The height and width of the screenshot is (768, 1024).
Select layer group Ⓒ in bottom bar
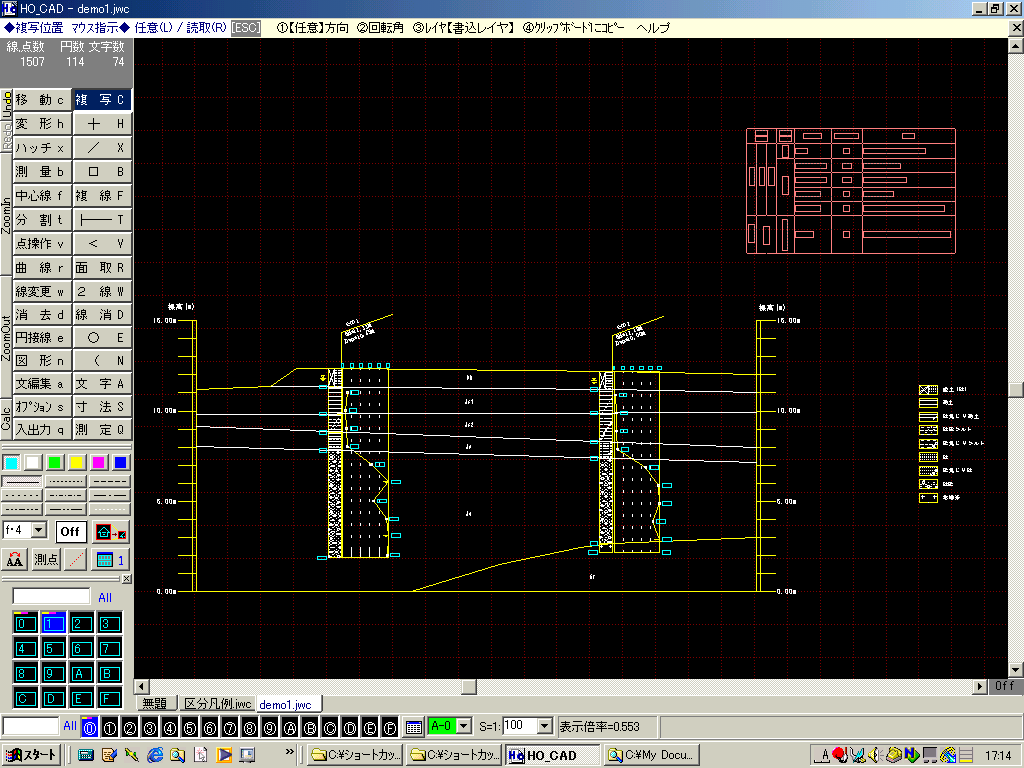[x=330, y=728]
